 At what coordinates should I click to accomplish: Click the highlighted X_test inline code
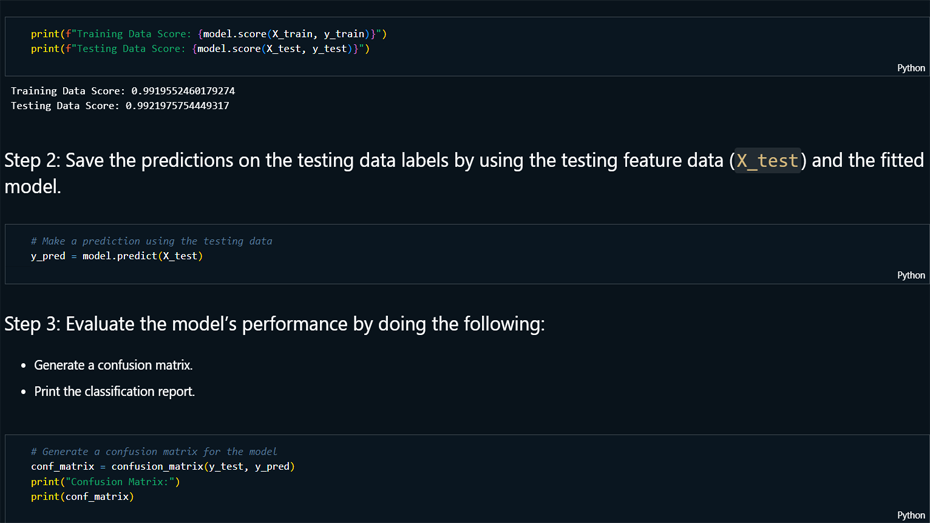point(767,161)
